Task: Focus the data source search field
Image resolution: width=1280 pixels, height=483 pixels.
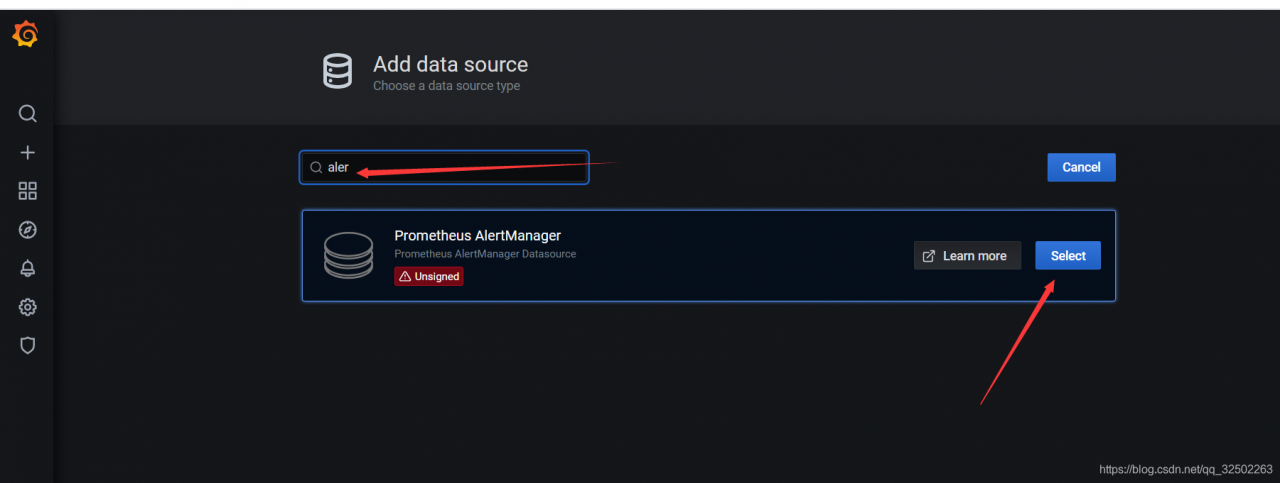Action: click(x=444, y=167)
